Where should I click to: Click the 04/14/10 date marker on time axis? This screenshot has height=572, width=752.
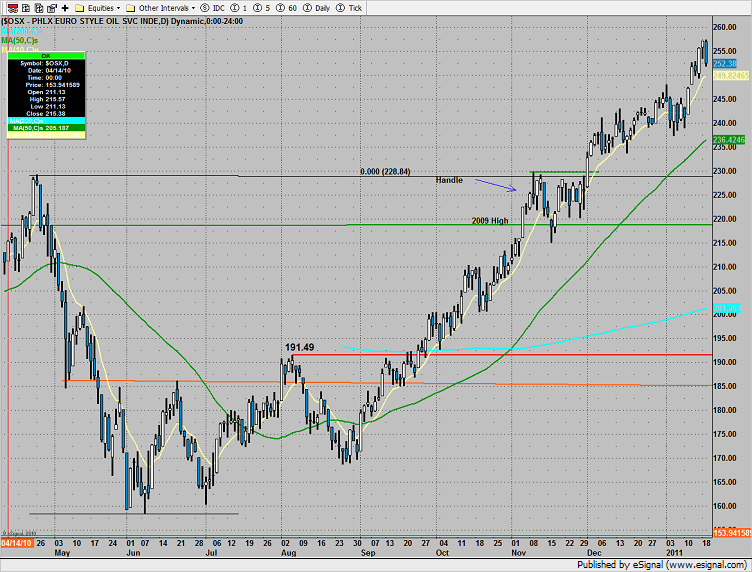(x=15, y=543)
